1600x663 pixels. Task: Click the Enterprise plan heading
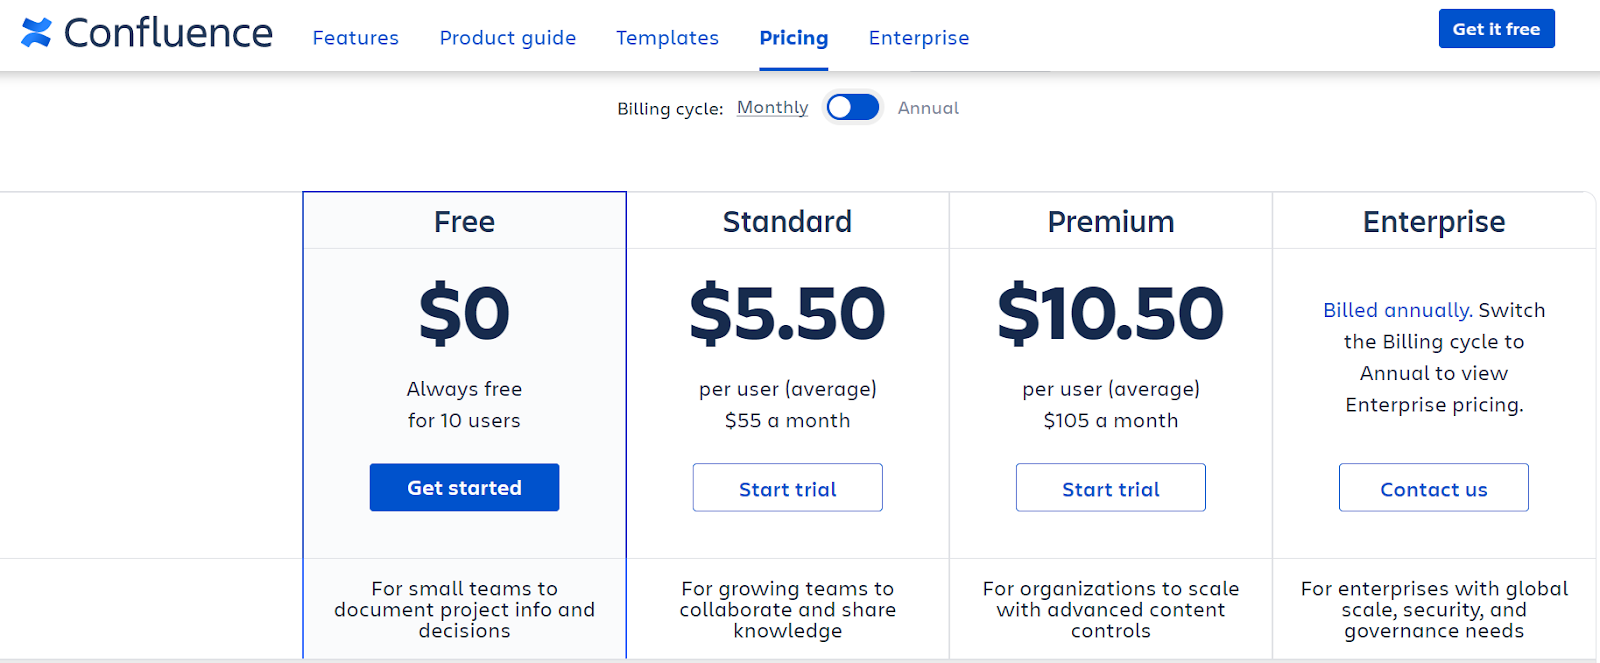tap(1433, 221)
